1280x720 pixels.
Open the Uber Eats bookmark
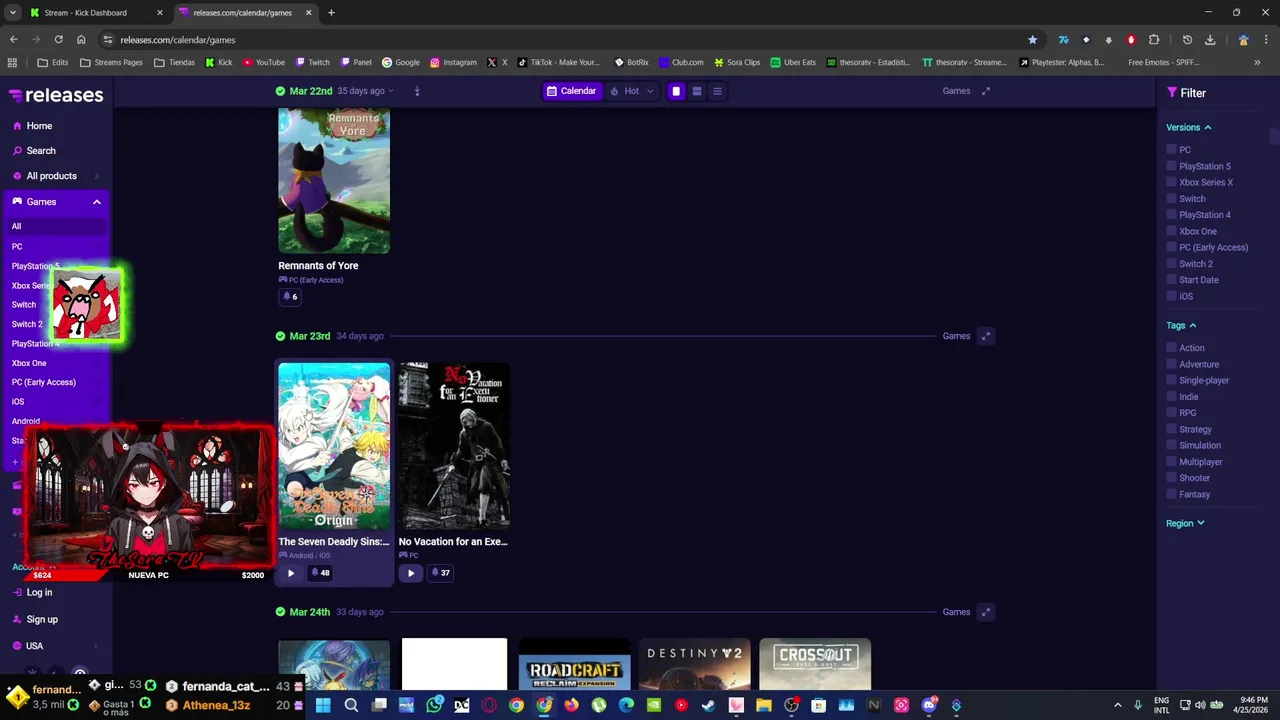coord(792,62)
